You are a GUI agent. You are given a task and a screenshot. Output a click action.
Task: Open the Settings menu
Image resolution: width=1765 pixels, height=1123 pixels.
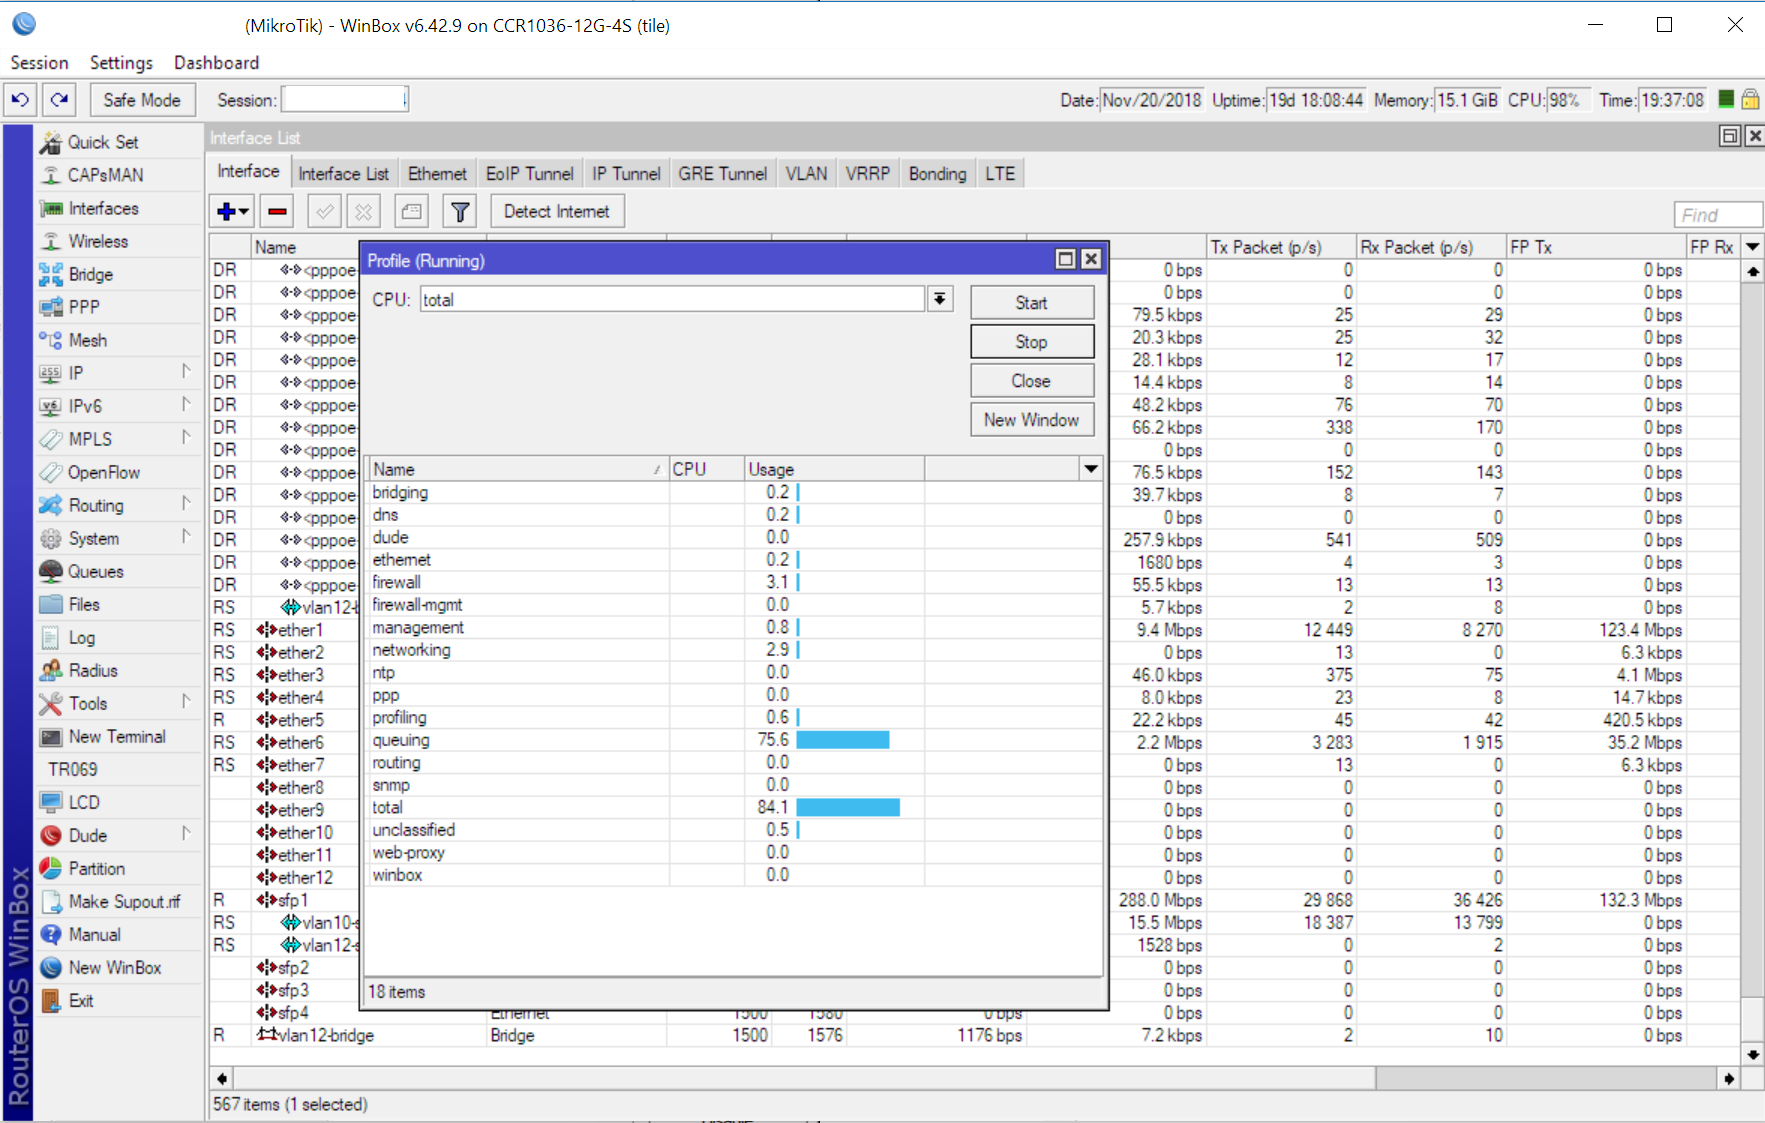point(121,62)
